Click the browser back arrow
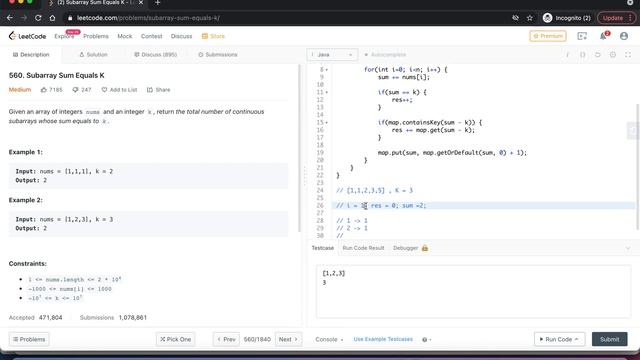 tap(10, 18)
